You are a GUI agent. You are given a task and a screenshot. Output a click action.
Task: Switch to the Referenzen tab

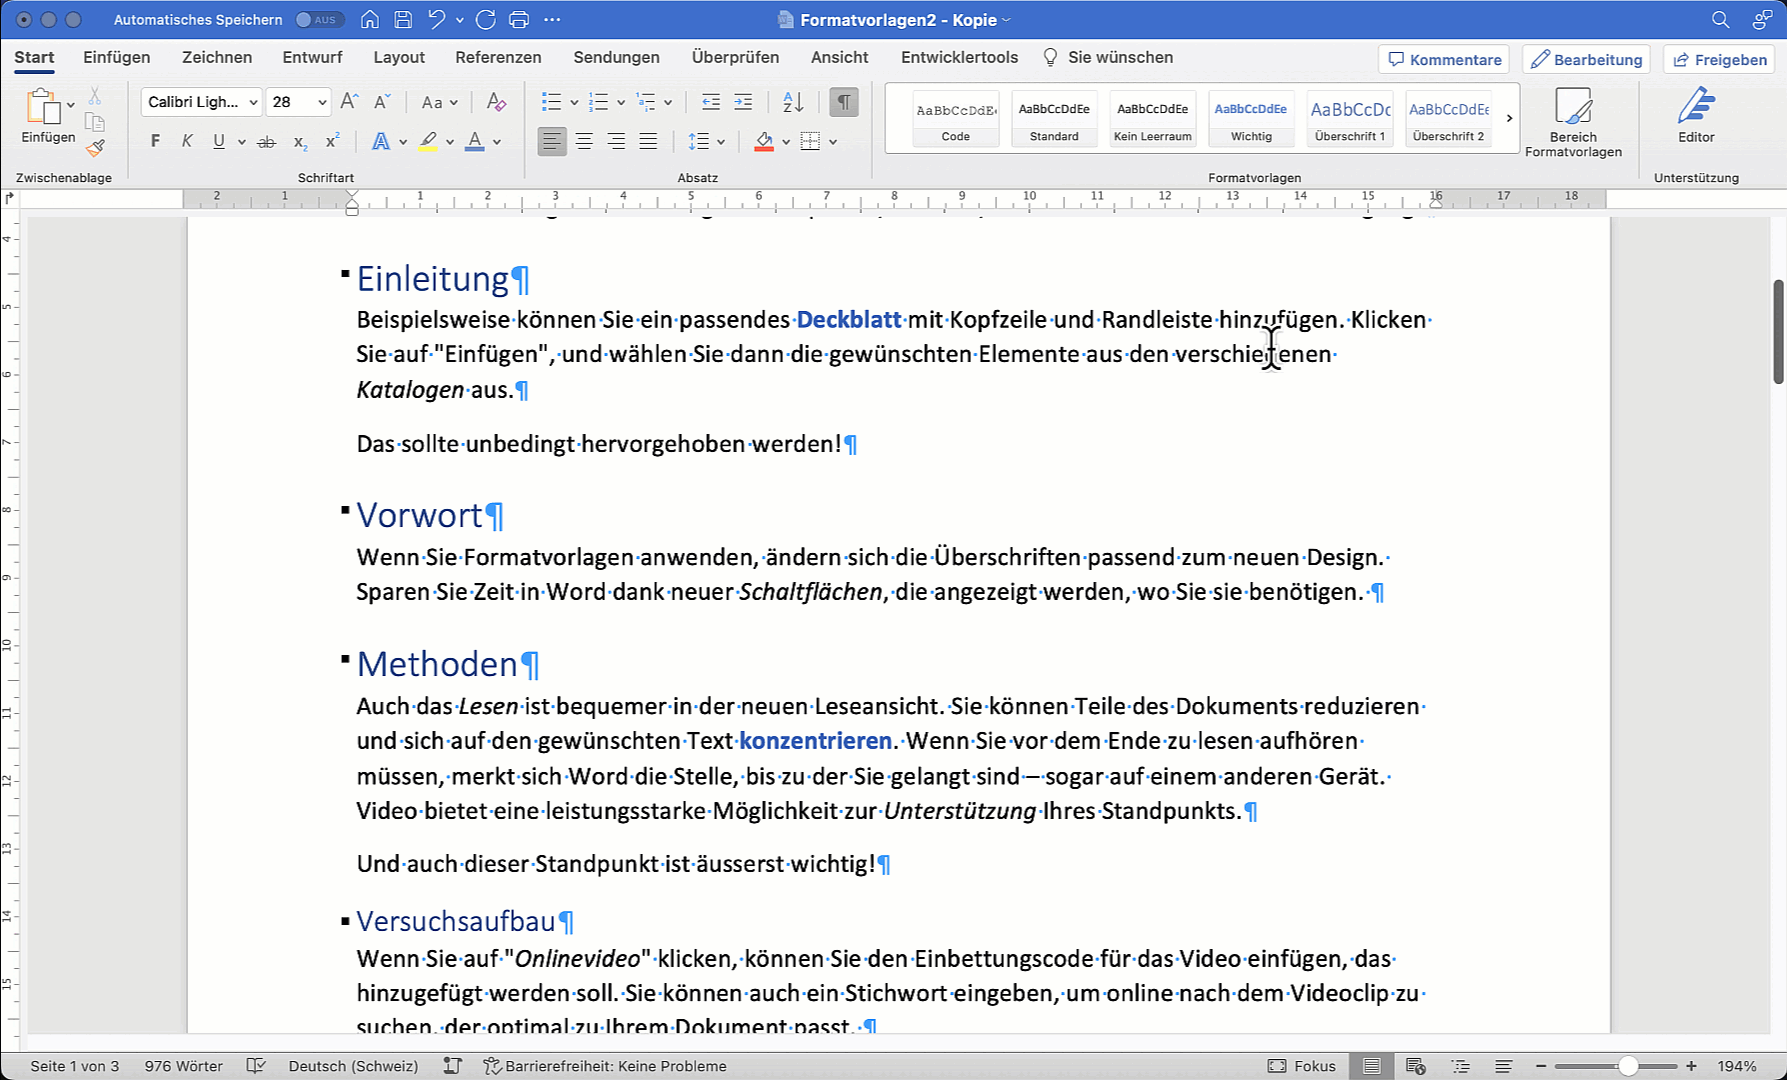click(498, 58)
